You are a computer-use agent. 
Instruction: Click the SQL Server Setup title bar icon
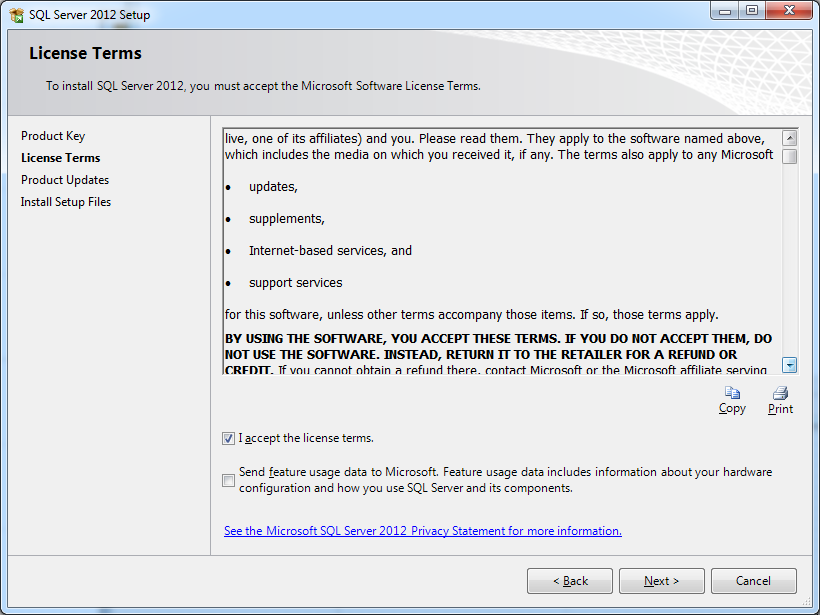click(16, 15)
